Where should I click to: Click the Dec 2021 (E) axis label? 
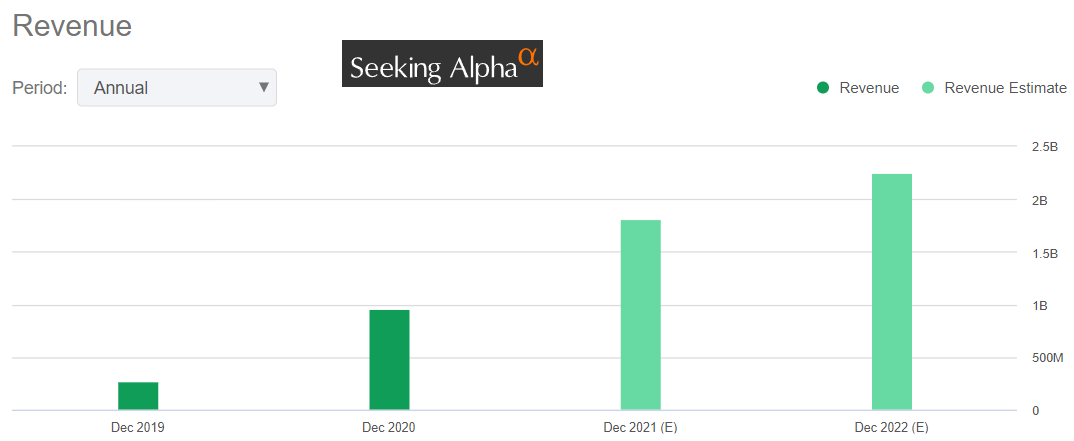(640, 427)
